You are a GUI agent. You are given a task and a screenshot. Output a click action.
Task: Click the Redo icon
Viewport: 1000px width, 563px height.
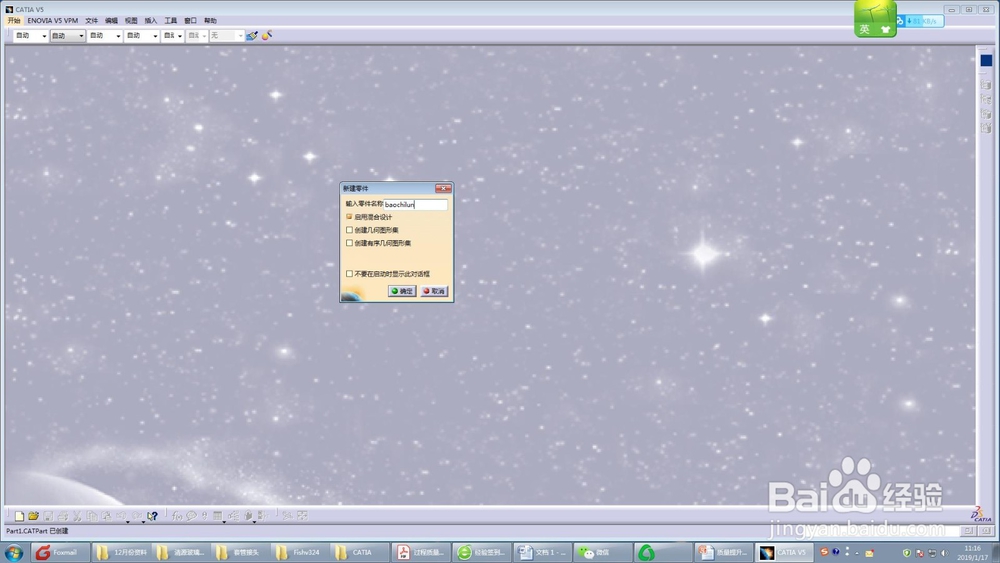[x=136, y=515]
